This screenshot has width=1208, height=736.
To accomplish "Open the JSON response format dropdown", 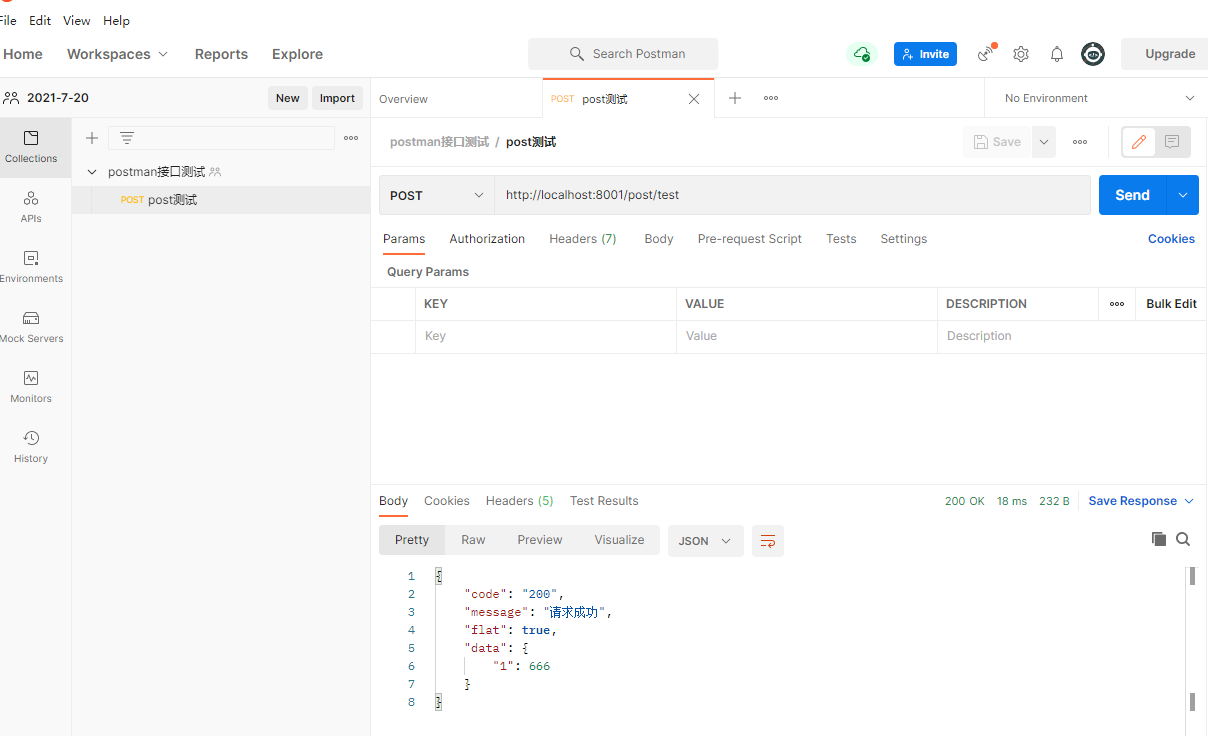I will point(705,541).
